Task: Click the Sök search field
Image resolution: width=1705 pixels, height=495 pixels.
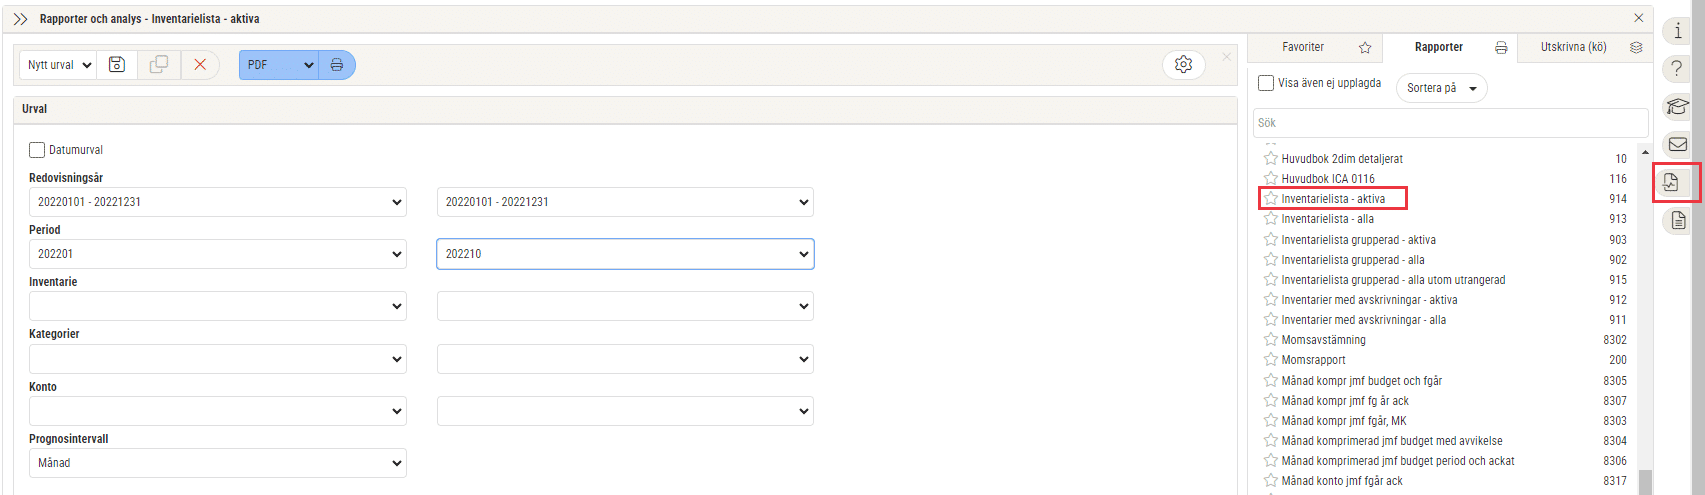Action: tap(1450, 123)
